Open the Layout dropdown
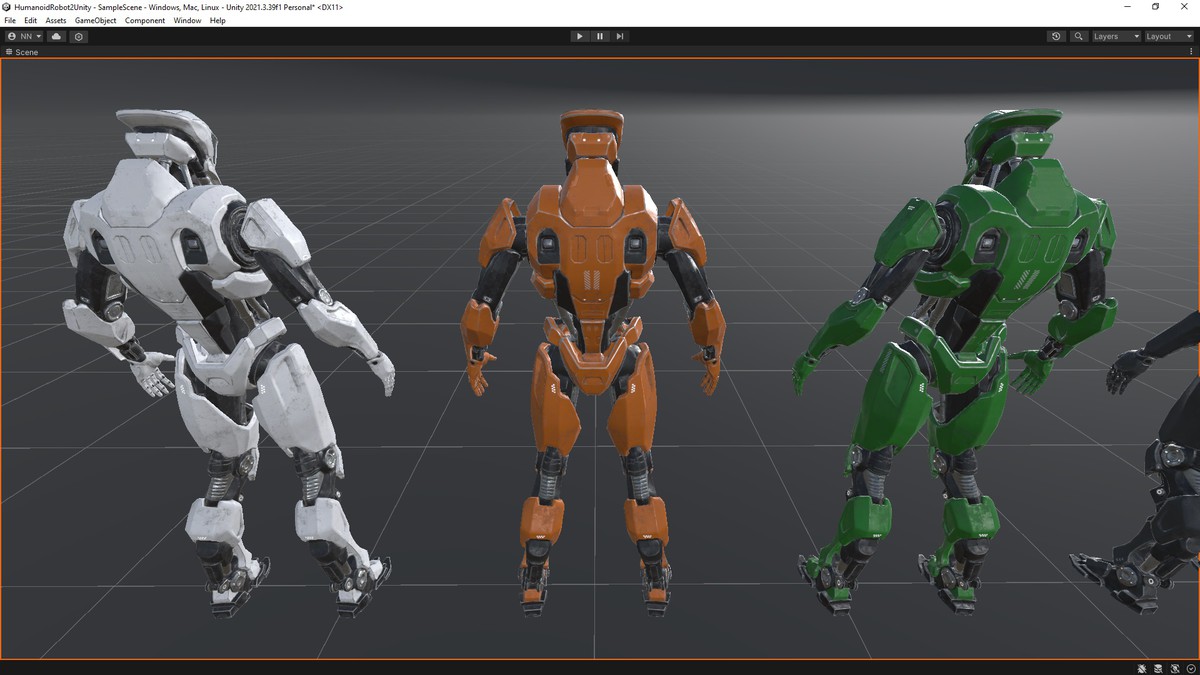 (x=1165, y=36)
